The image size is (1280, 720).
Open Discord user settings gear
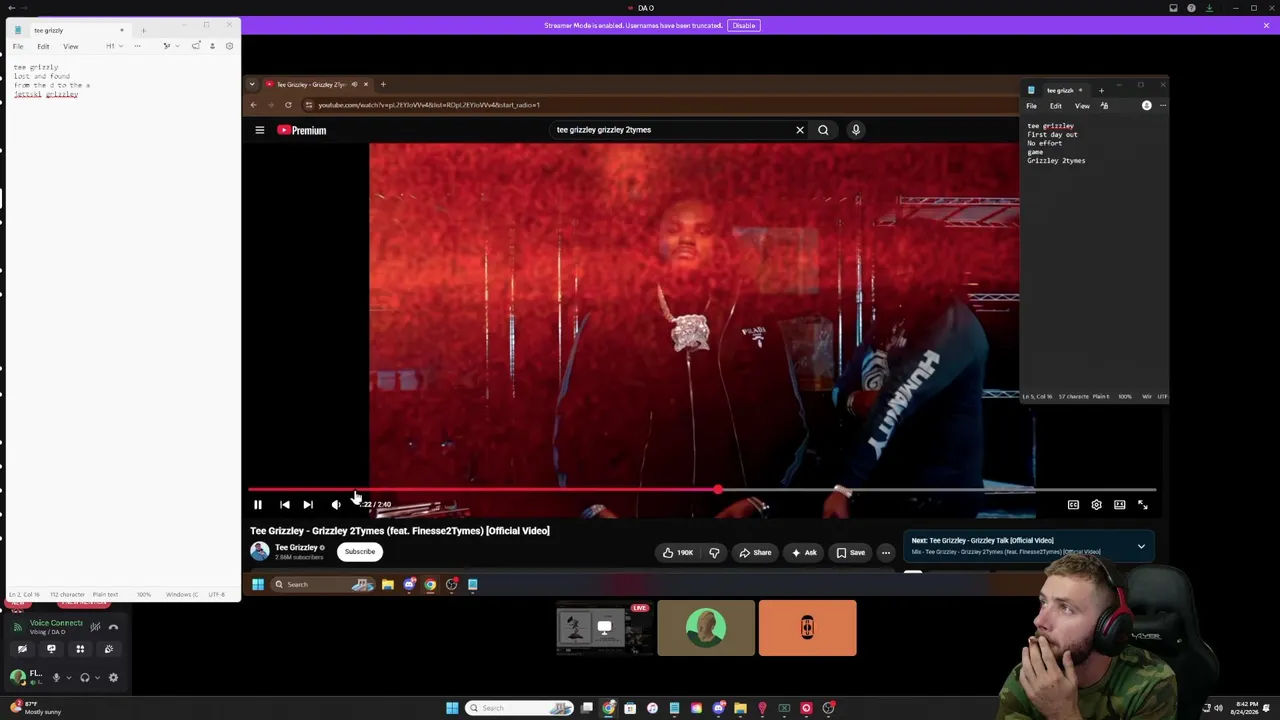[113, 677]
